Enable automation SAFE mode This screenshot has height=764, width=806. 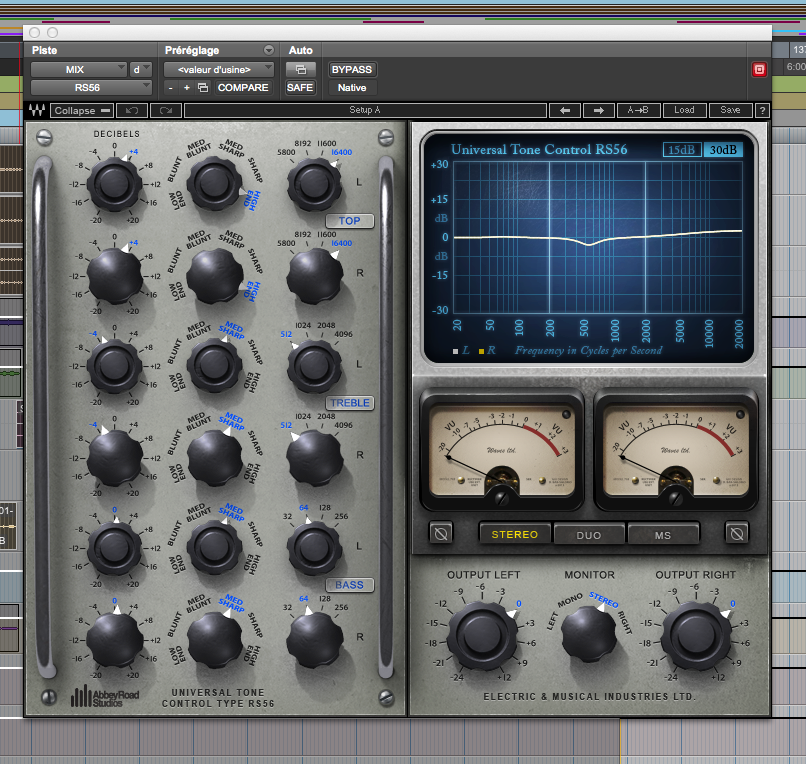point(300,88)
